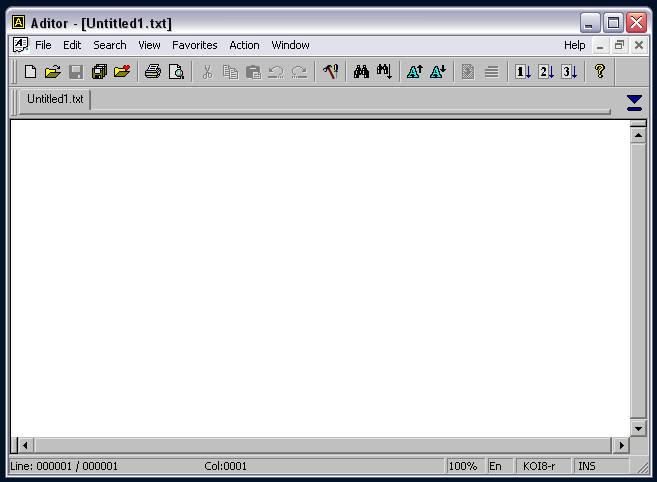Click the Col:0001 status field

click(x=225, y=466)
